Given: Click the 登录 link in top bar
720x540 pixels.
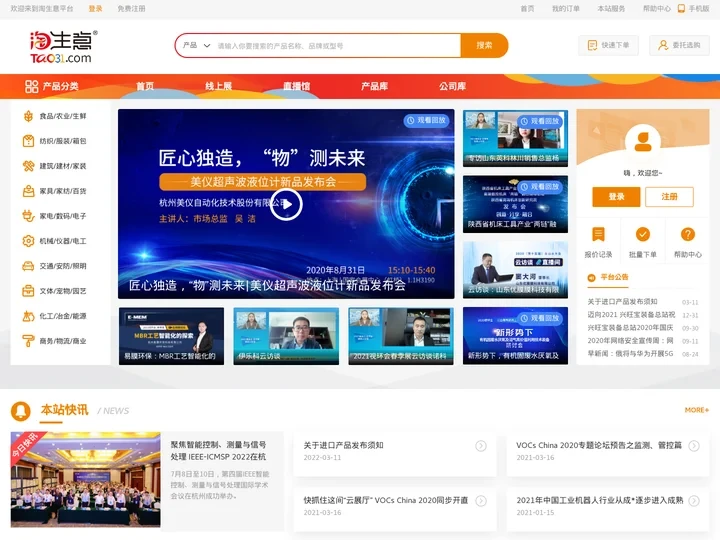Looking at the screenshot, I should coord(96,8).
